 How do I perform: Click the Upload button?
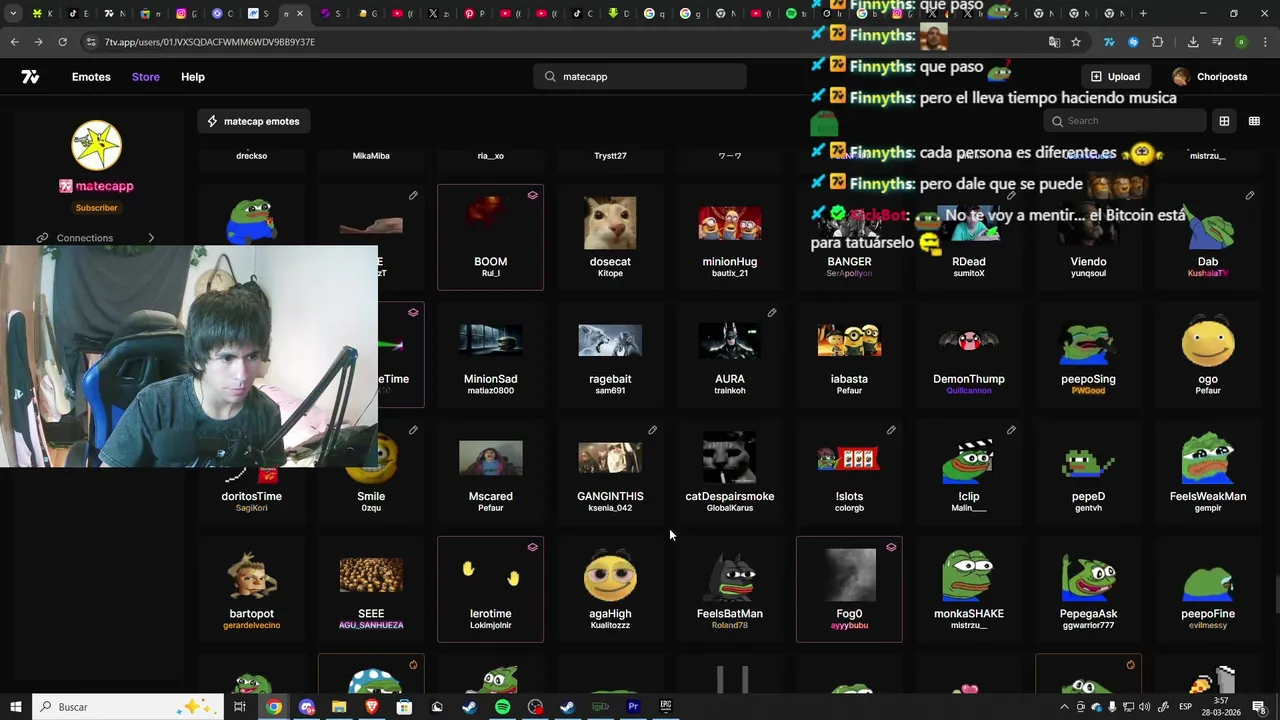pyautogui.click(x=1115, y=77)
